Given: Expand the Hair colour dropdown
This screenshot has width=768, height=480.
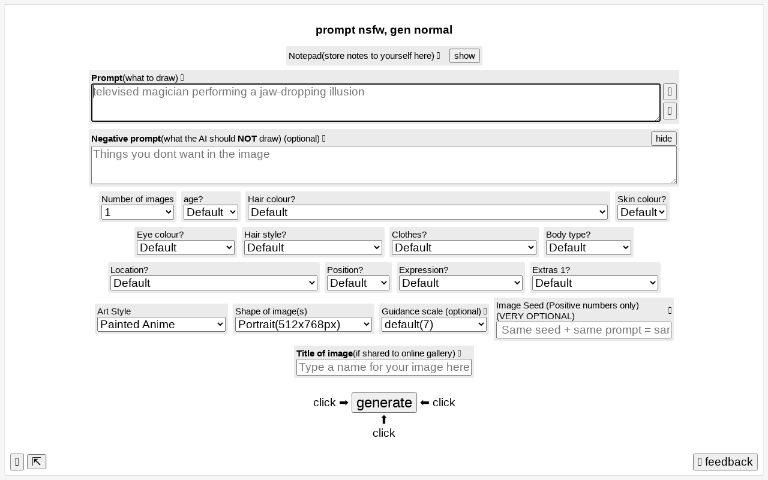Looking at the screenshot, I should pyautogui.click(x=428, y=212).
